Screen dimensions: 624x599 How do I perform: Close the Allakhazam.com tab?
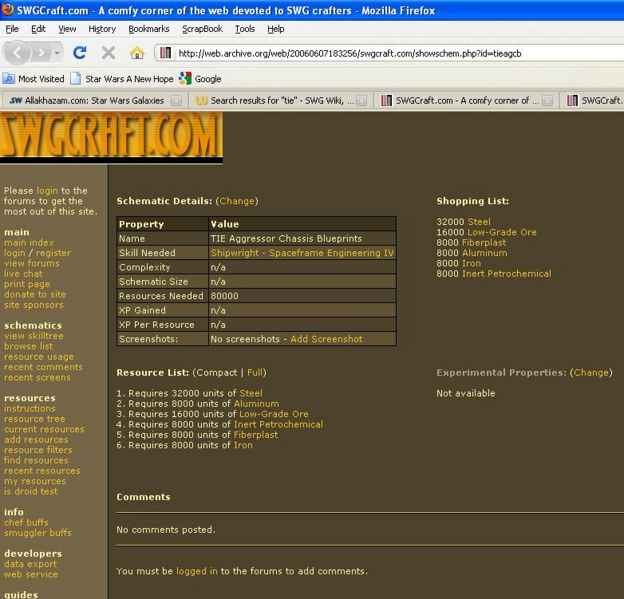click(x=177, y=101)
